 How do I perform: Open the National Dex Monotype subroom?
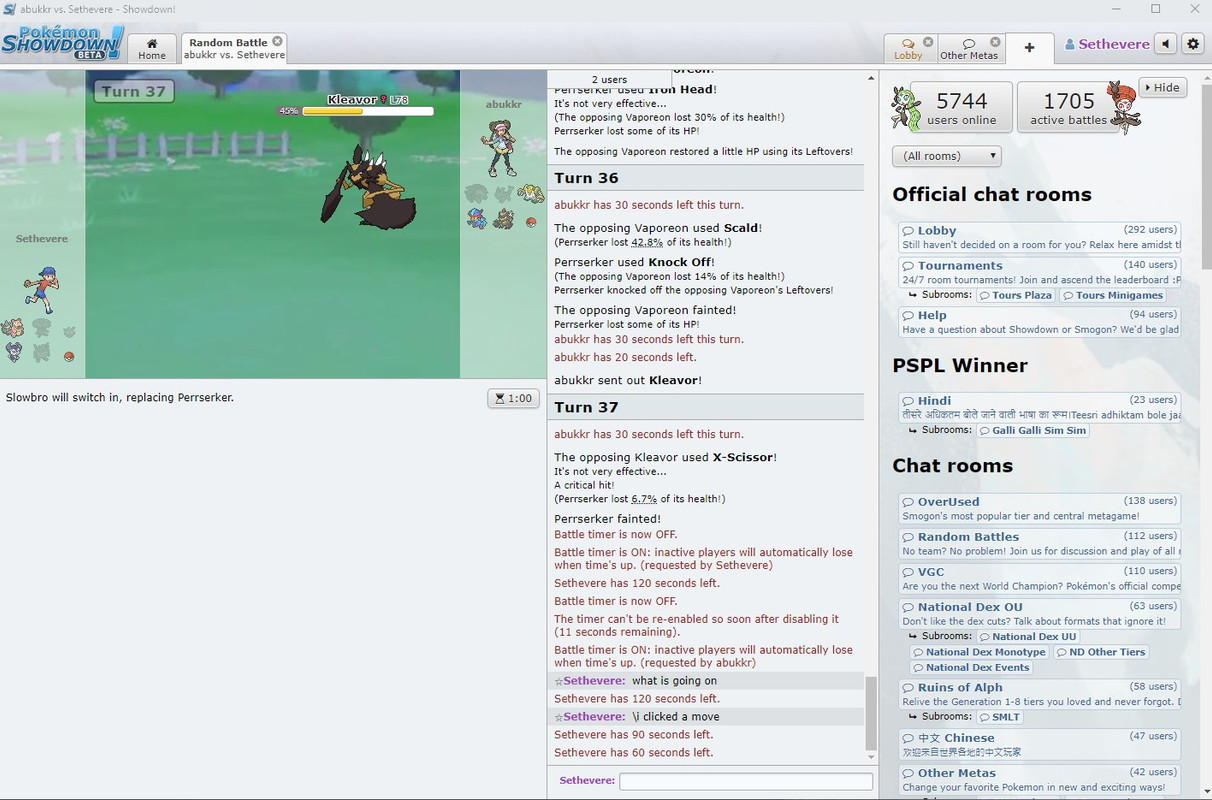978,652
